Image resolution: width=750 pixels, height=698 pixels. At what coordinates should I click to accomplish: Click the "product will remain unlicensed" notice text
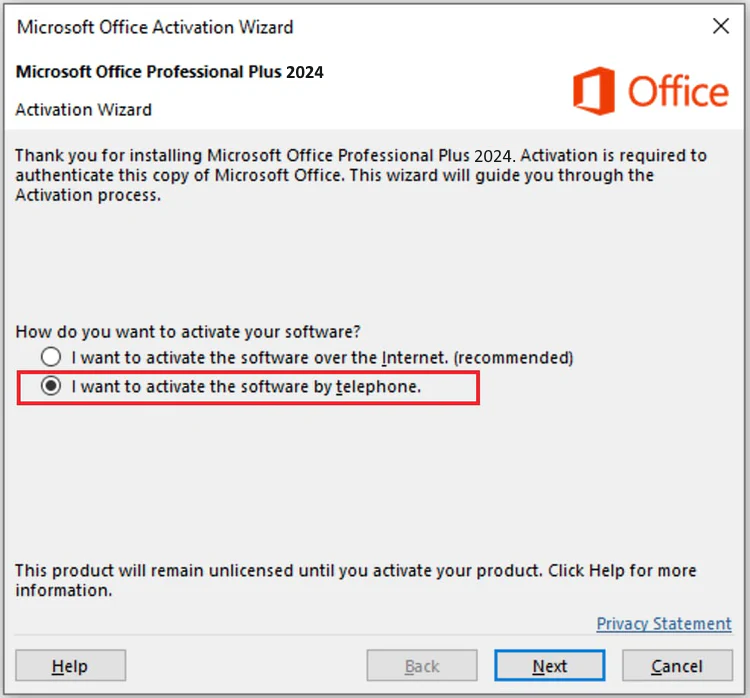[355, 580]
